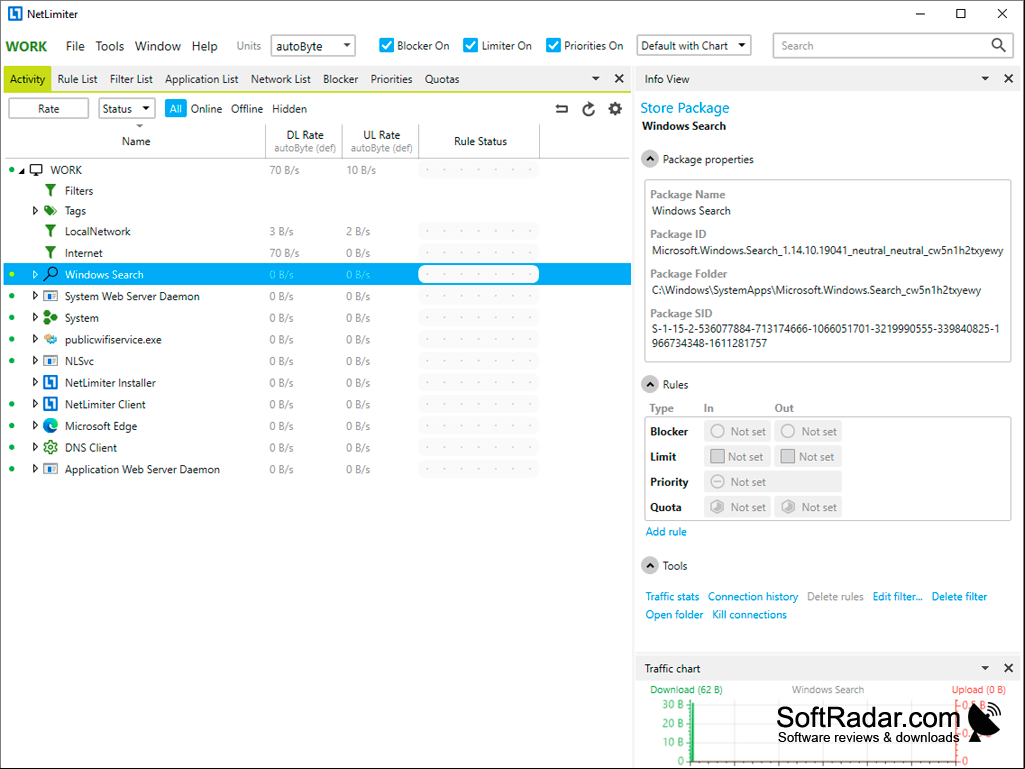Close the Traffic chart panel

click(x=1008, y=668)
